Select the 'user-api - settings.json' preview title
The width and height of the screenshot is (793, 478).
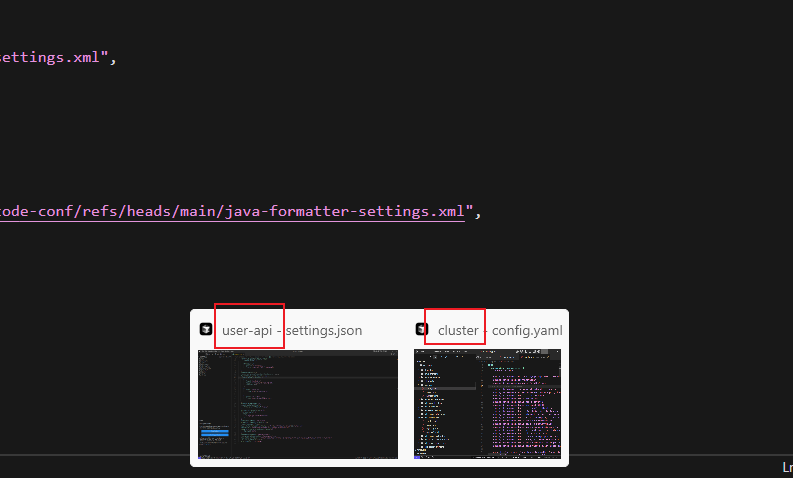[292, 330]
